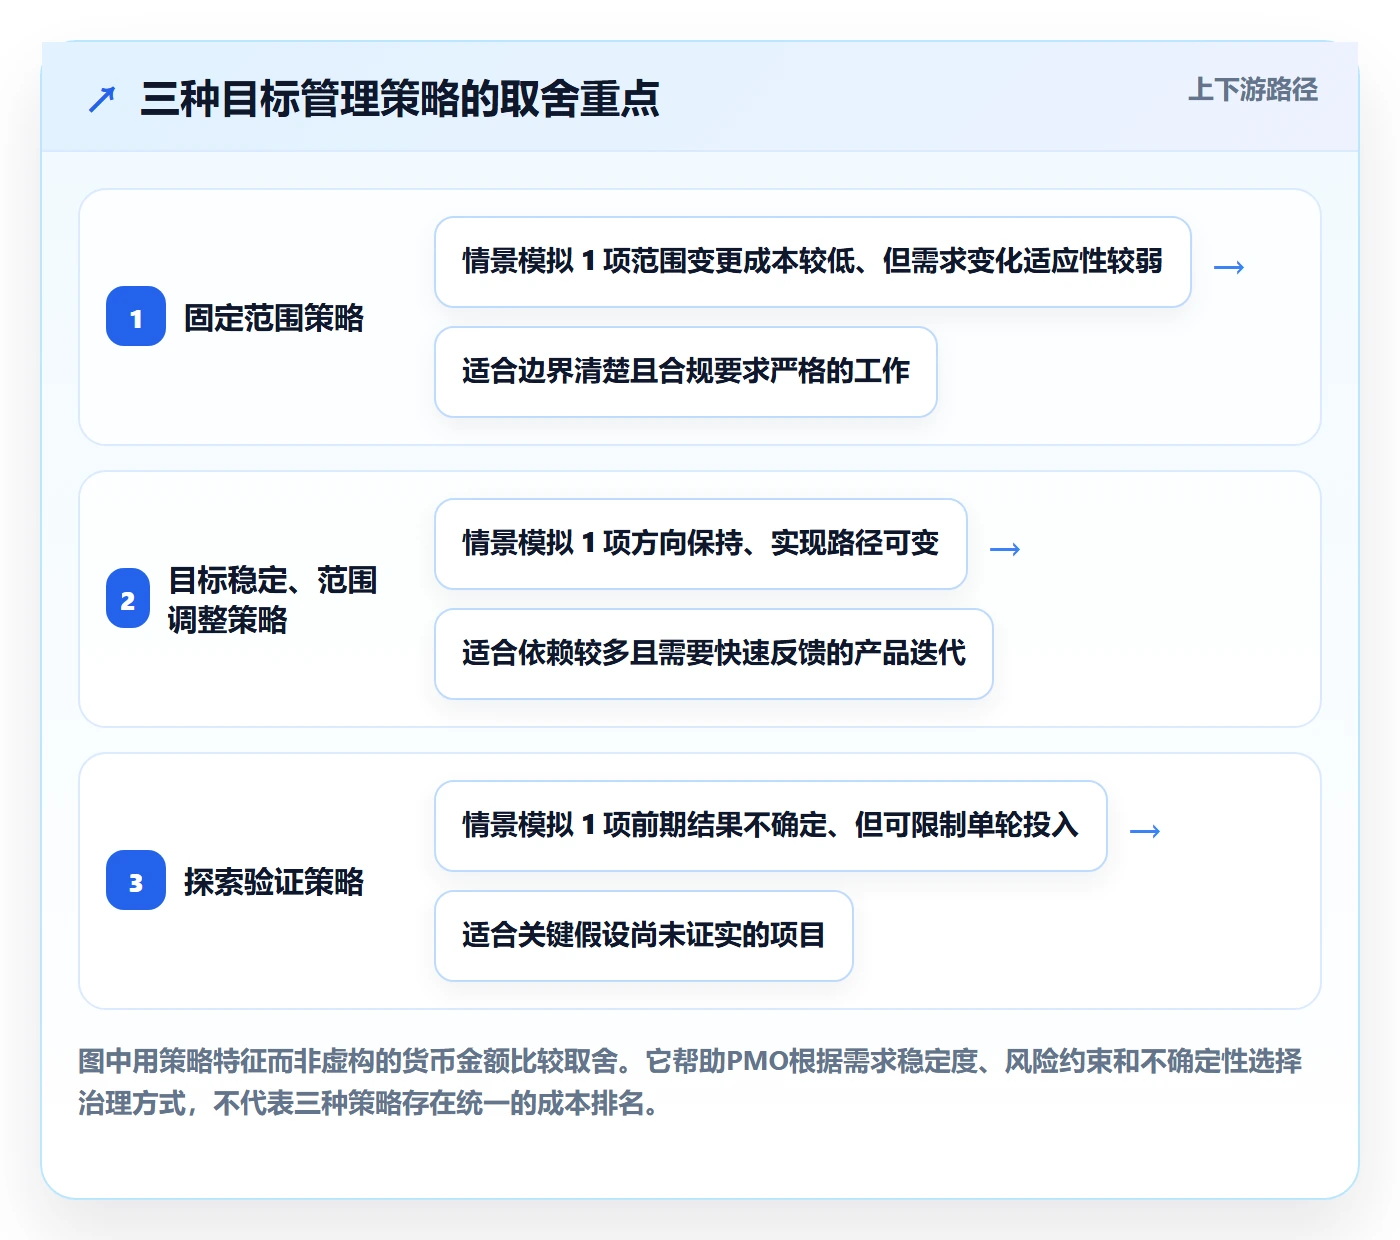The image size is (1400, 1240).
Task: Click the chip 范围变更成本较低、但需求变化适应性较弱
Action: (x=813, y=262)
